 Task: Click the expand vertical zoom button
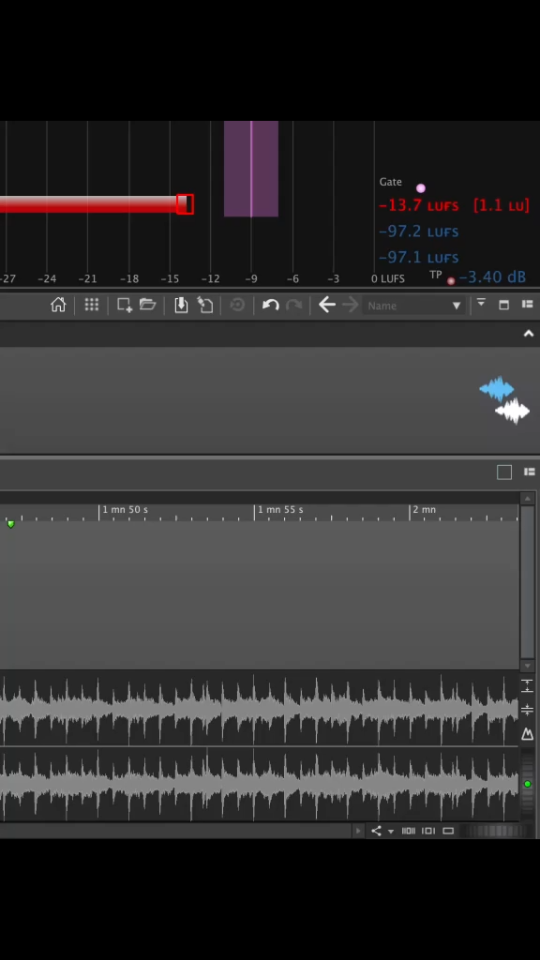[x=527, y=686]
